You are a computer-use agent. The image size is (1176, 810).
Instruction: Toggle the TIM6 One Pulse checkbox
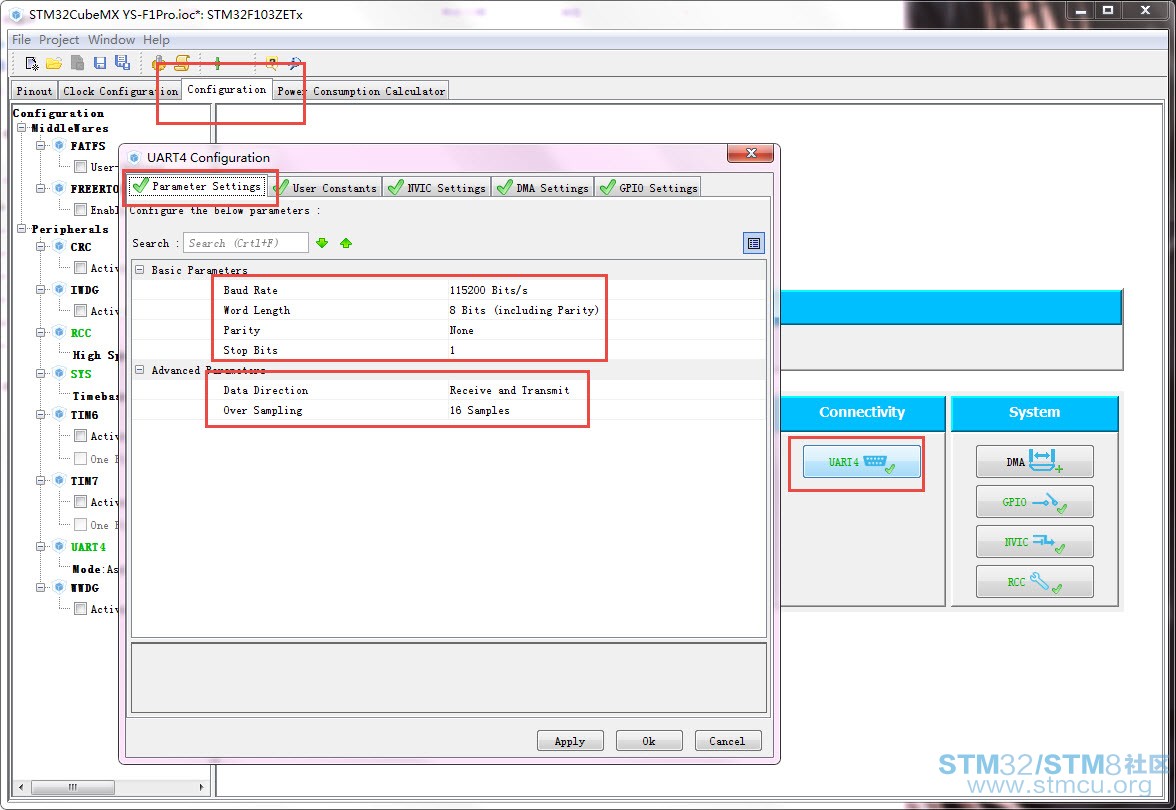coord(80,458)
